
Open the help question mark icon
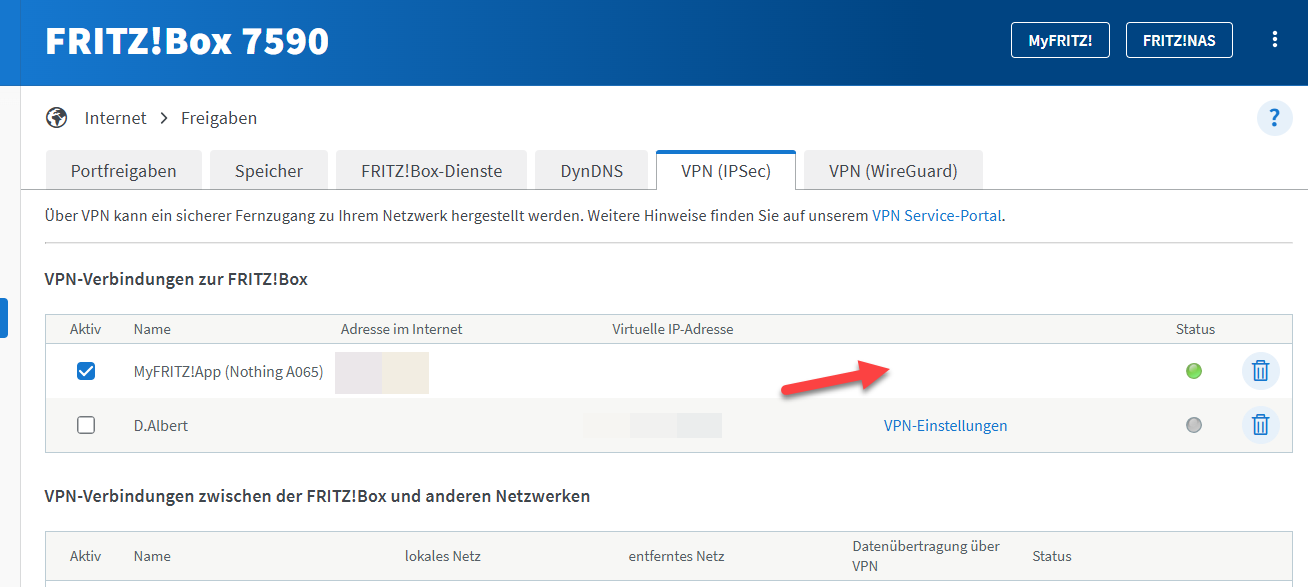click(1274, 118)
